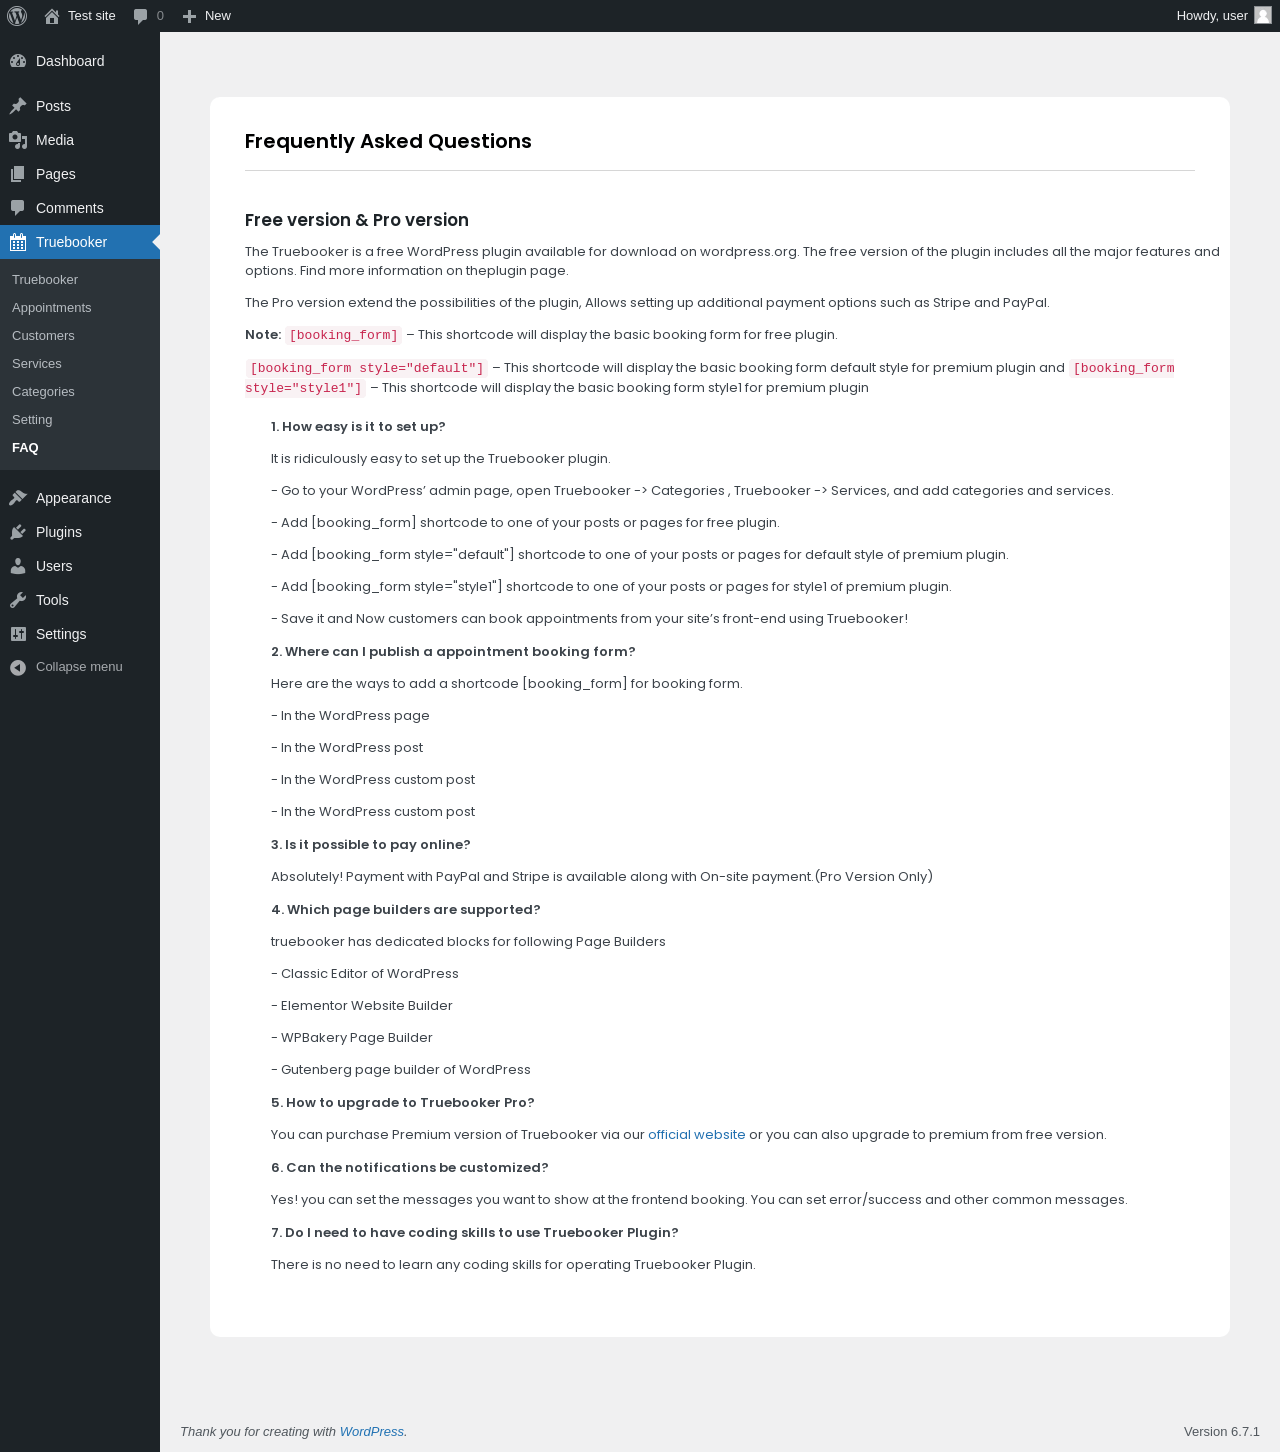Open the Setting submenu under Truebooker
1280x1452 pixels.
tap(32, 420)
